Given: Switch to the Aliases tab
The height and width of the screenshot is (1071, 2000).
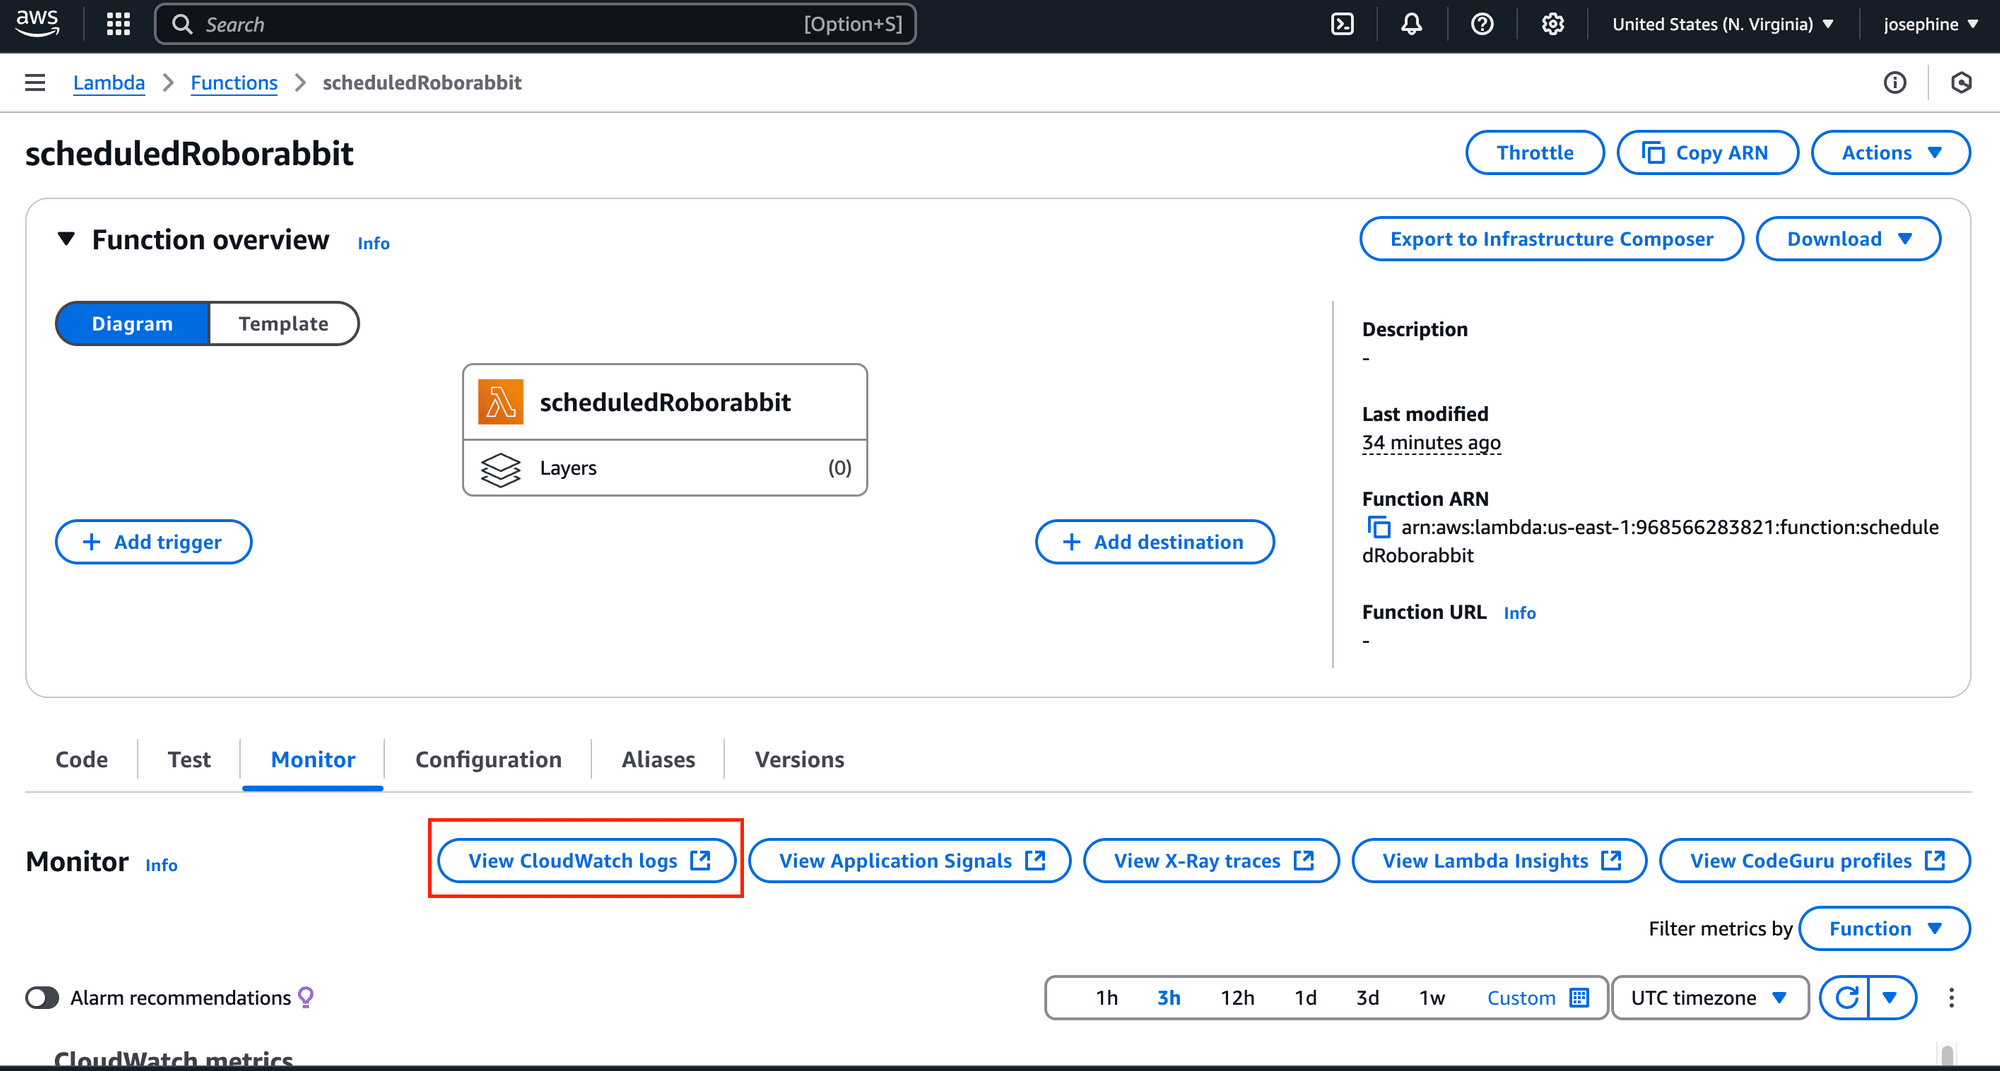Looking at the screenshot, I should click(x=658, y=759).
